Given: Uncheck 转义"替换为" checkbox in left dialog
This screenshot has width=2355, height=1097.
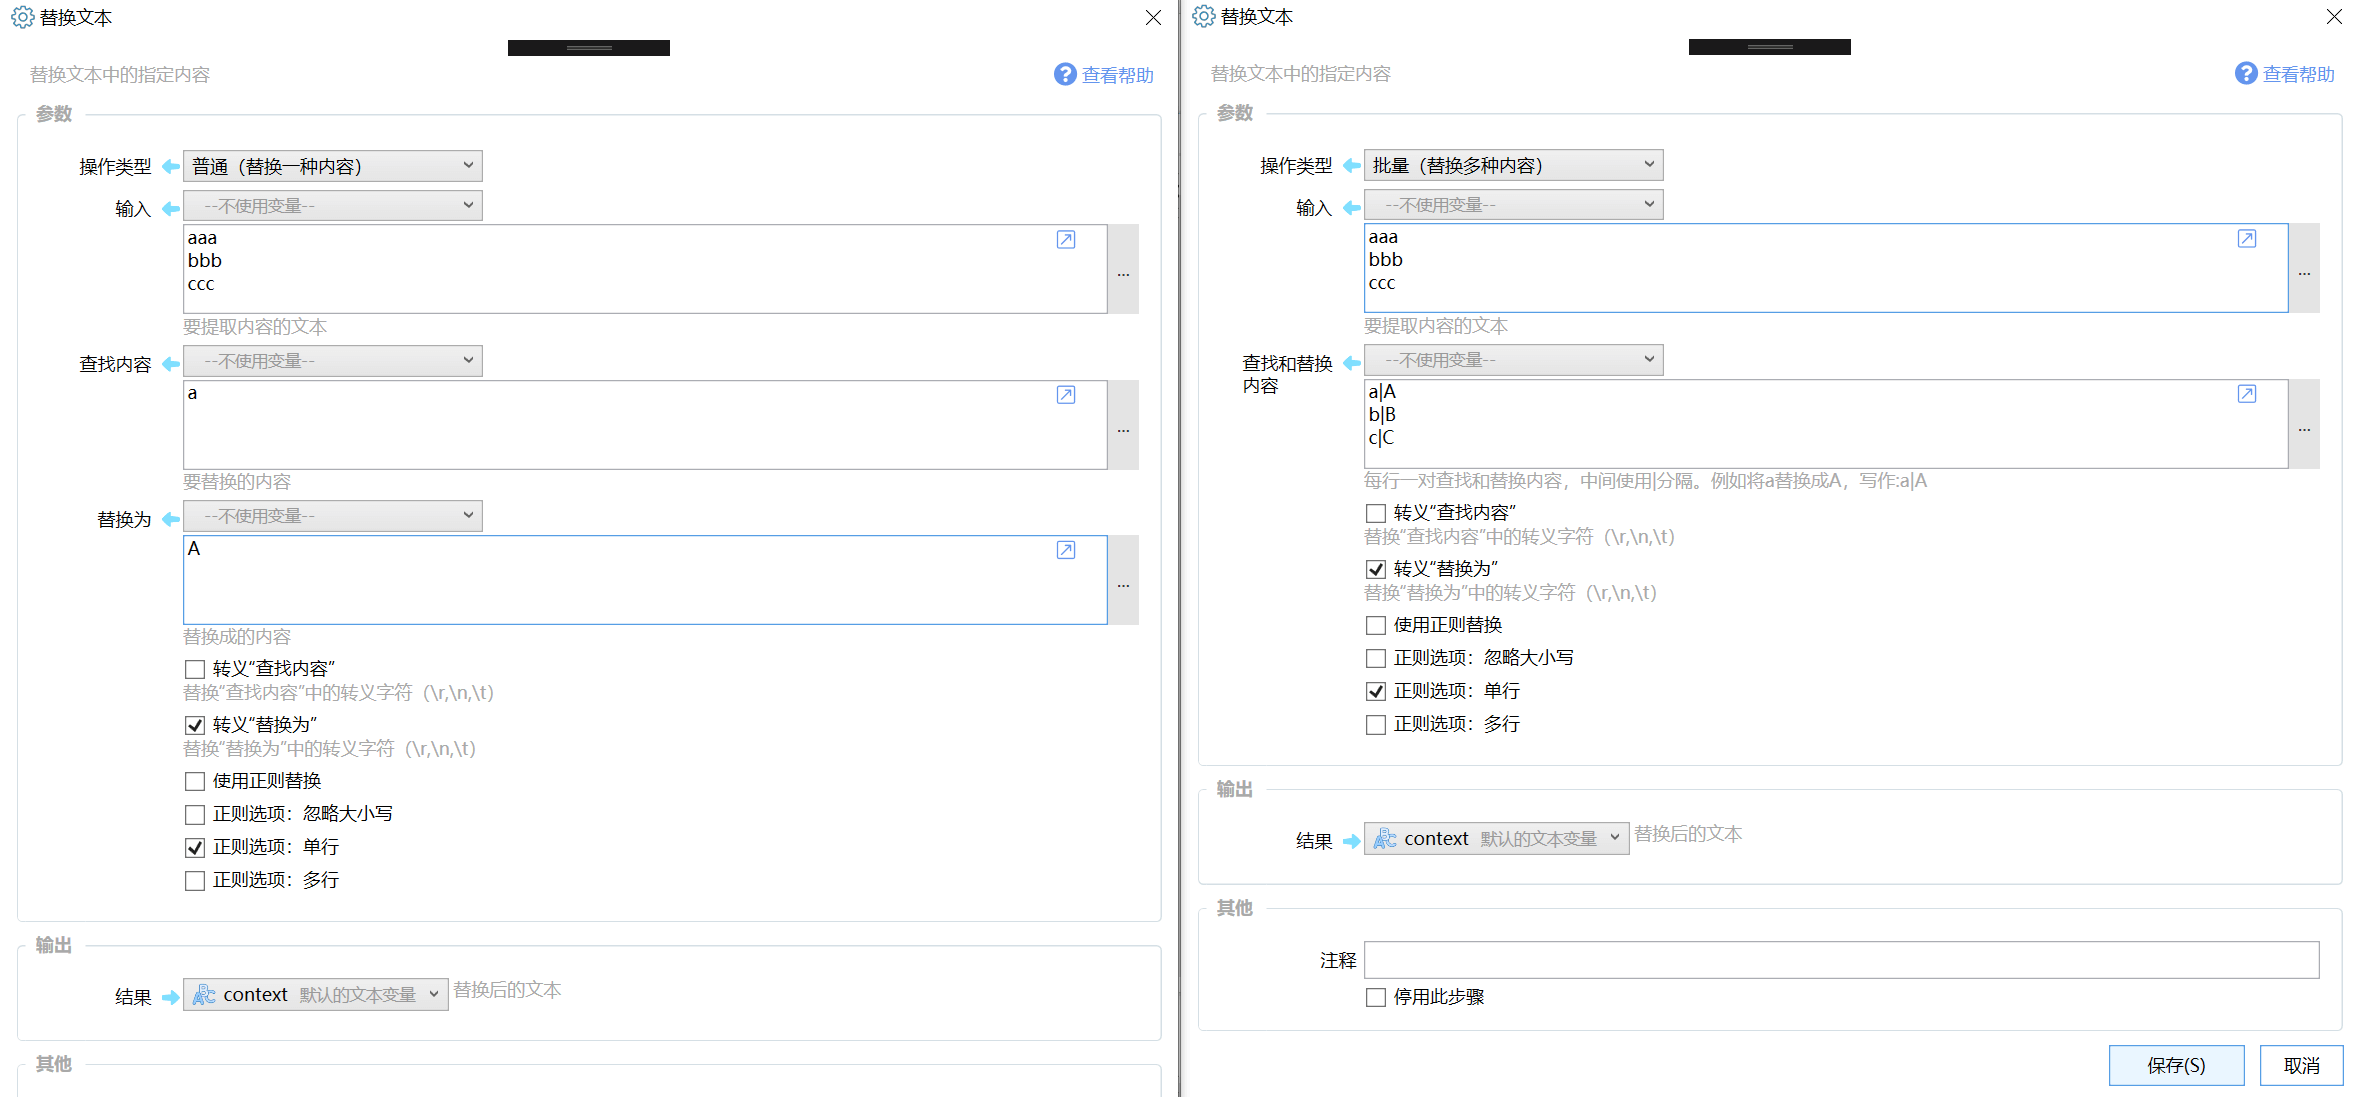Looking at the screenshot, I should [195, 725].
